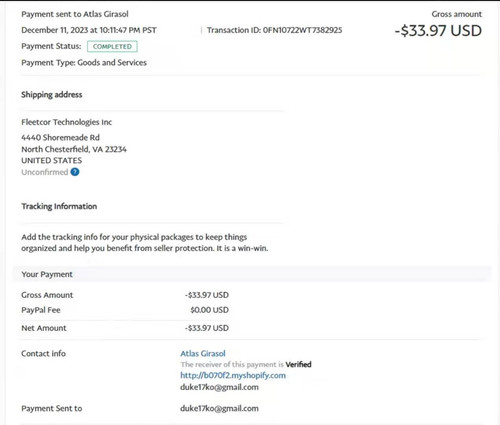The height and width of the screenshot is (425, 500).
Task: Click the Your Payment section header bar
Action: point(252,274)
